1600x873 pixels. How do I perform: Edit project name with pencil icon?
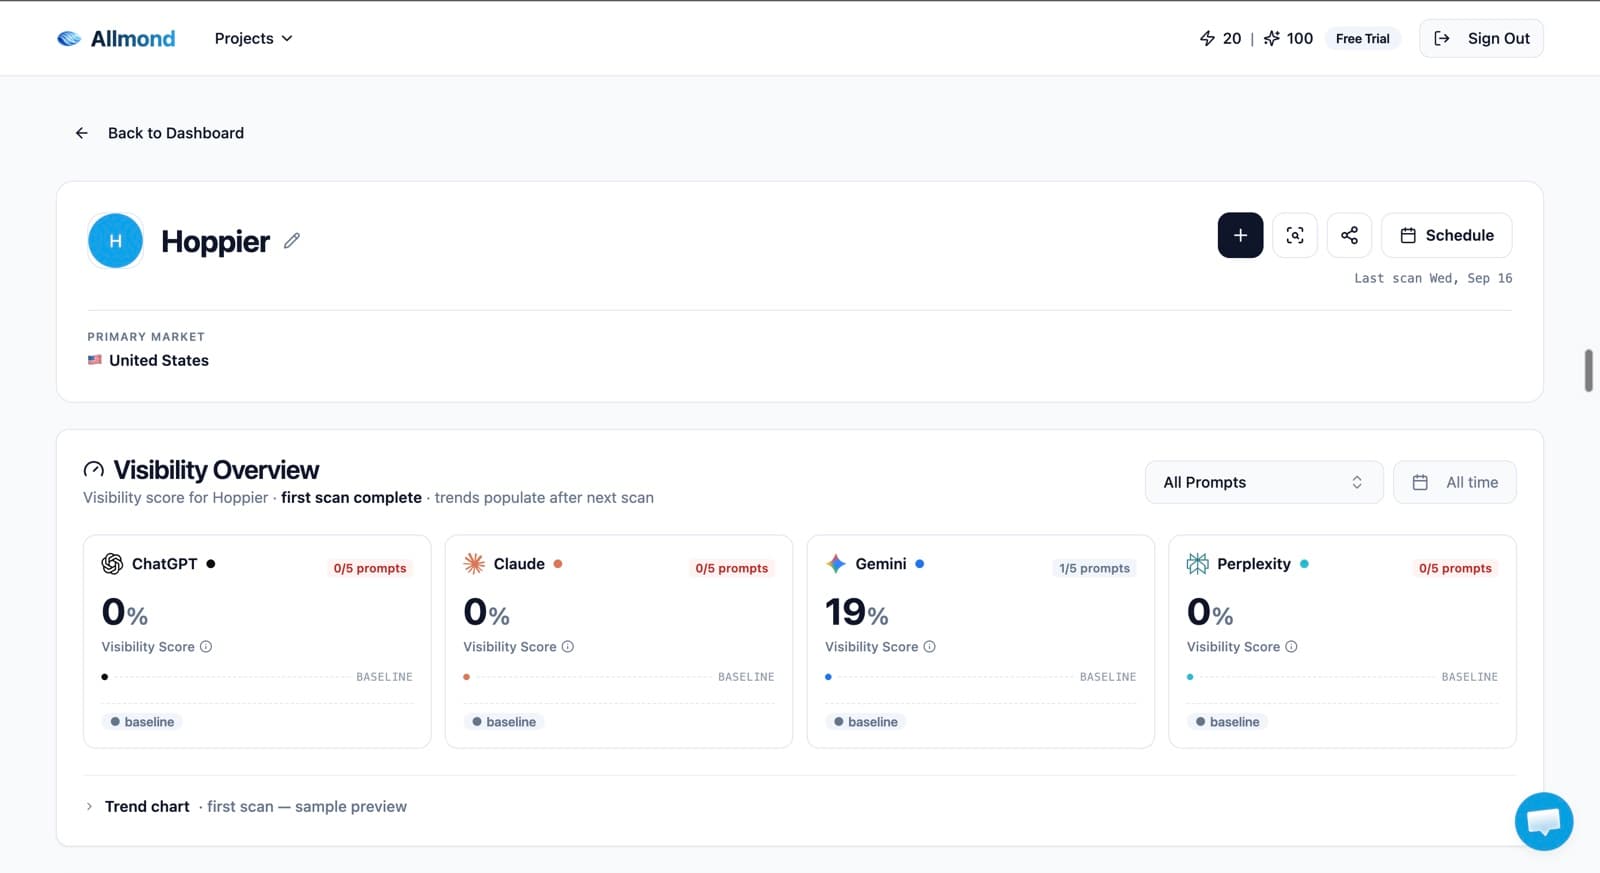pyautogui.click(x=291, y=241)
